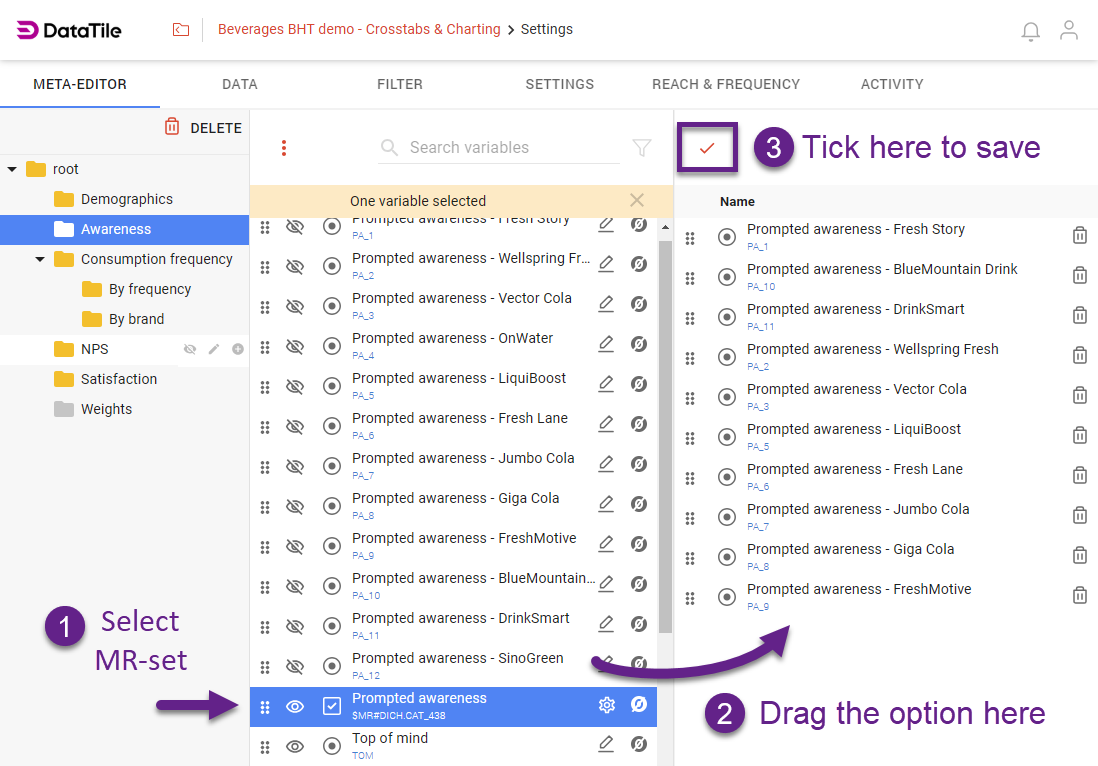Image resolution: width=1098 pixels, height=766 pixels.
Task: Collapse the root folder tree
Action: 14,168
